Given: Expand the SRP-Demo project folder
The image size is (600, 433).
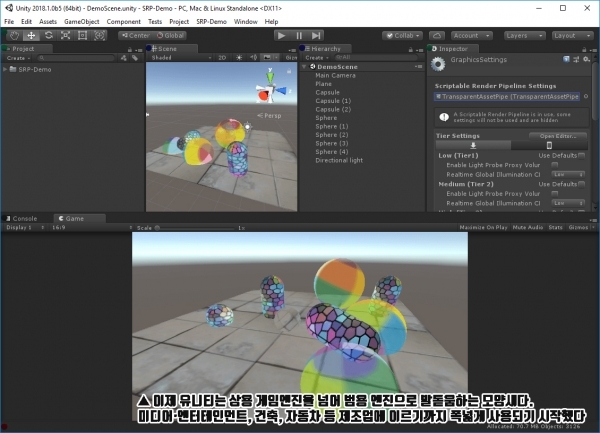Looking at the screenshot, I should coord(5,69).
